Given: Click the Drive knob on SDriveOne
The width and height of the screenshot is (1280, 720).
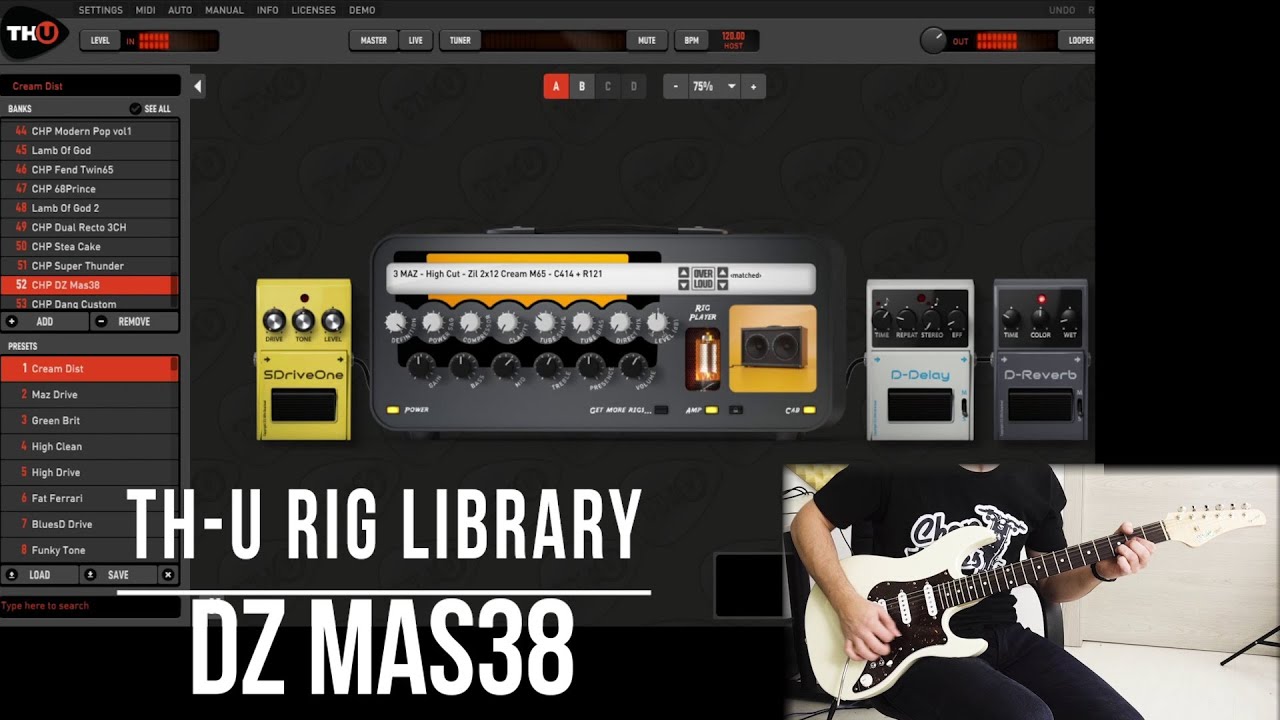Looking at the screenshot, I should [x=274, y=320].
